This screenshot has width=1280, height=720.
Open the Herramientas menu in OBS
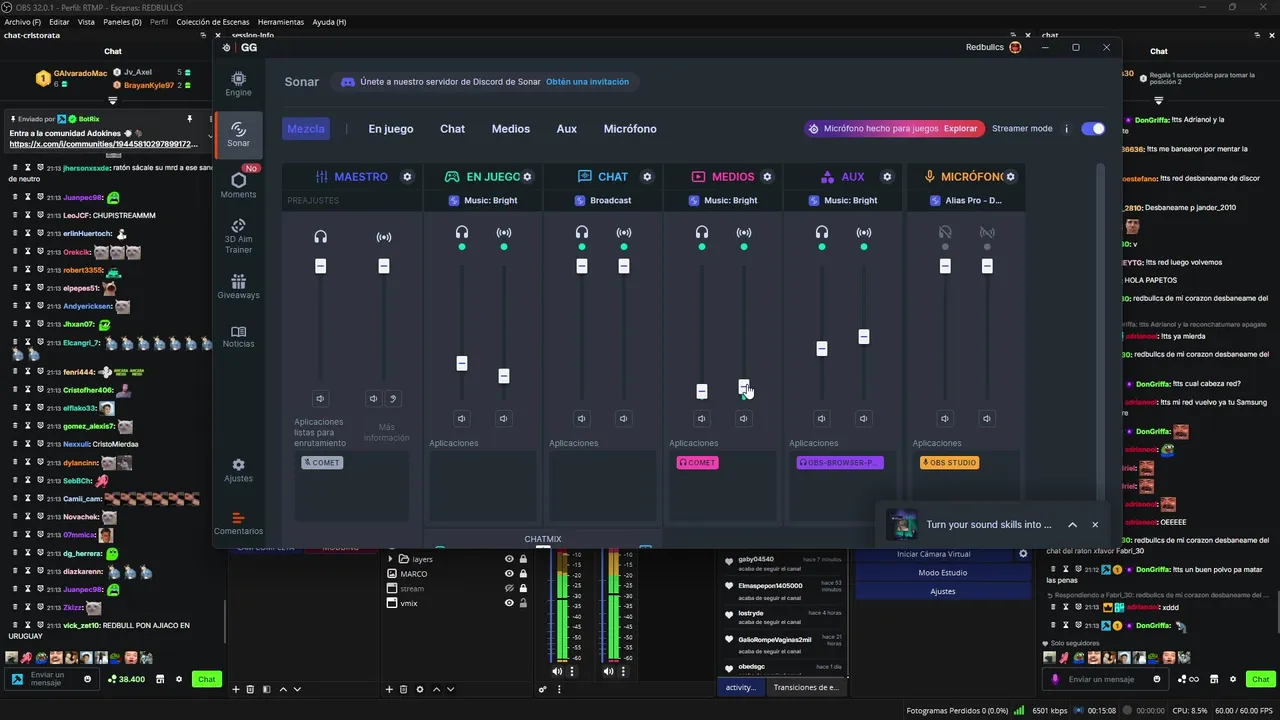click(x=281, y=22)
